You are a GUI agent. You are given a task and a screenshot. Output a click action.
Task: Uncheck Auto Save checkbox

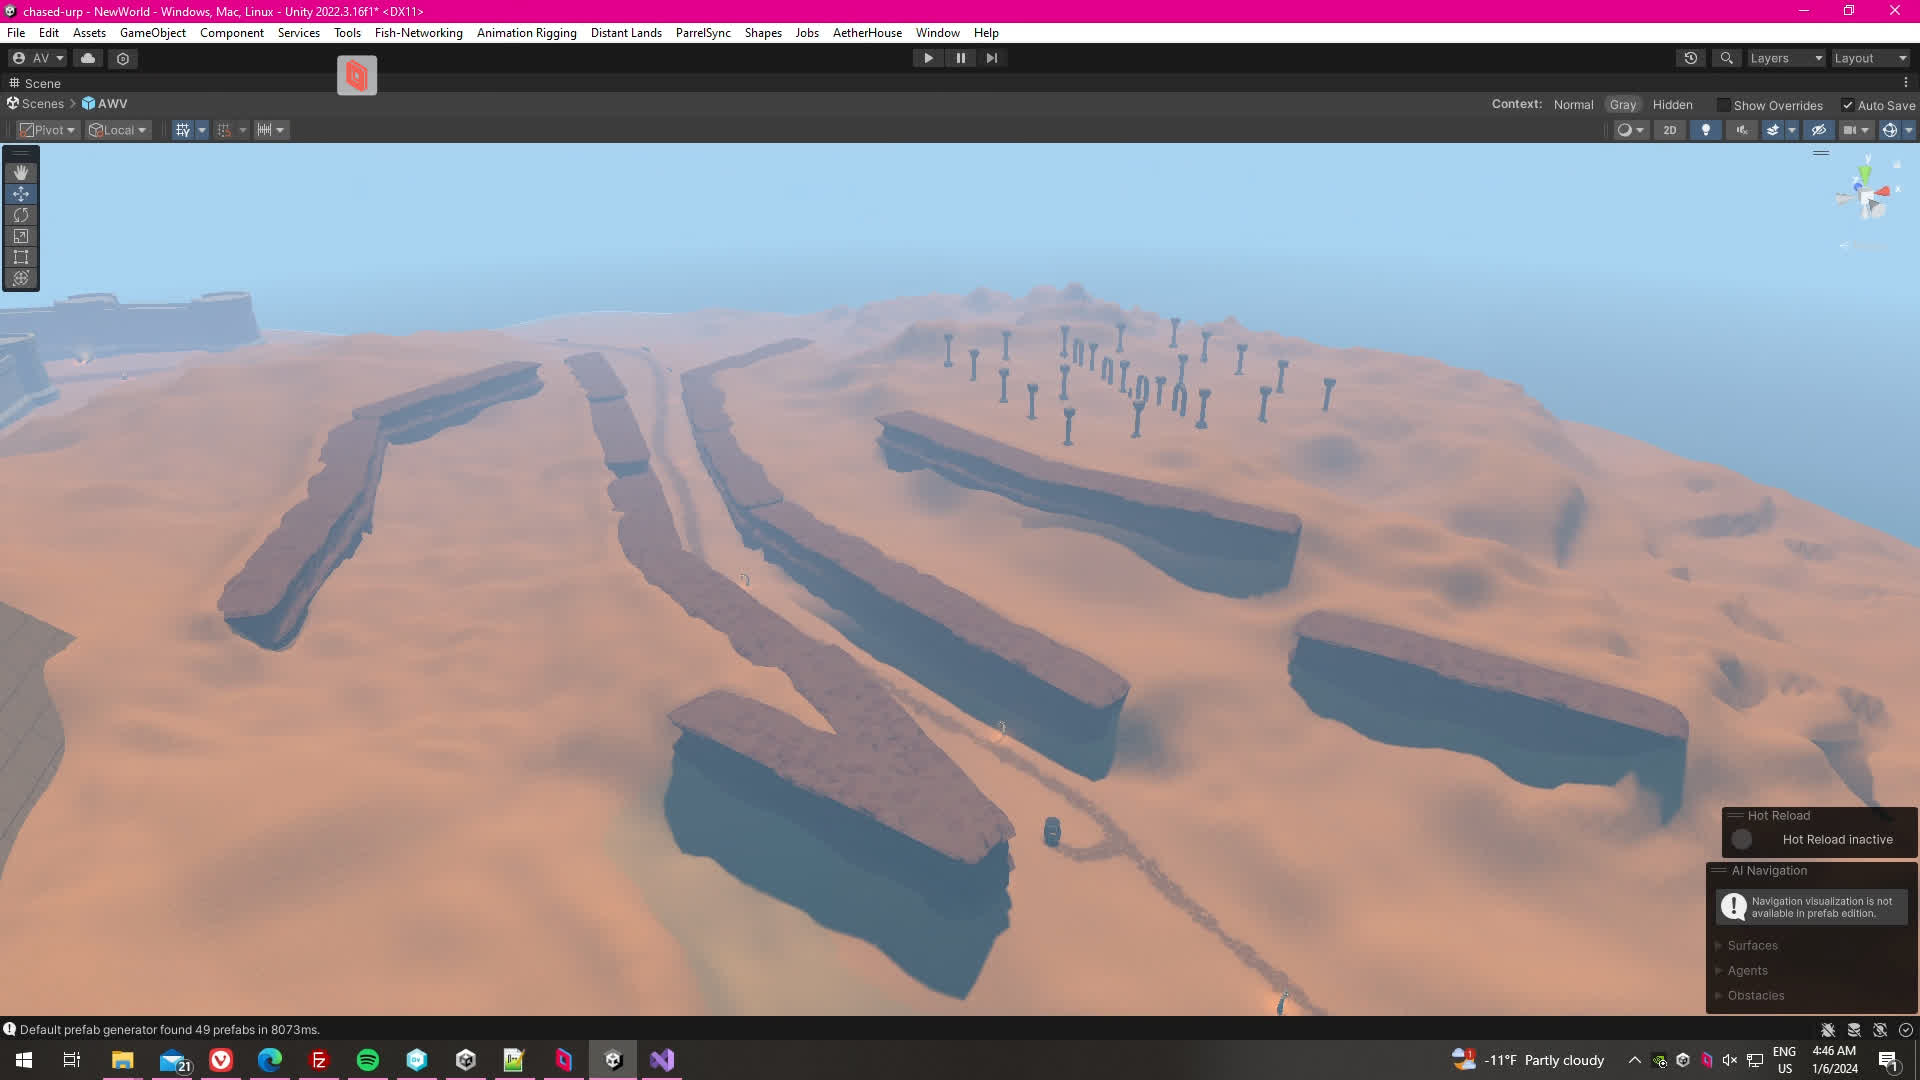click(x=1848, y=105)
